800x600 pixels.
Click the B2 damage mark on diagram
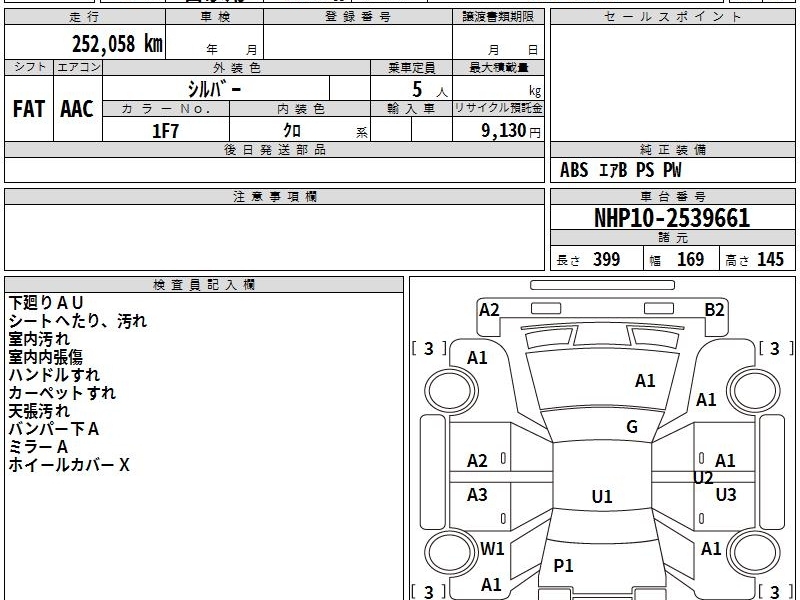coord(714,310)
